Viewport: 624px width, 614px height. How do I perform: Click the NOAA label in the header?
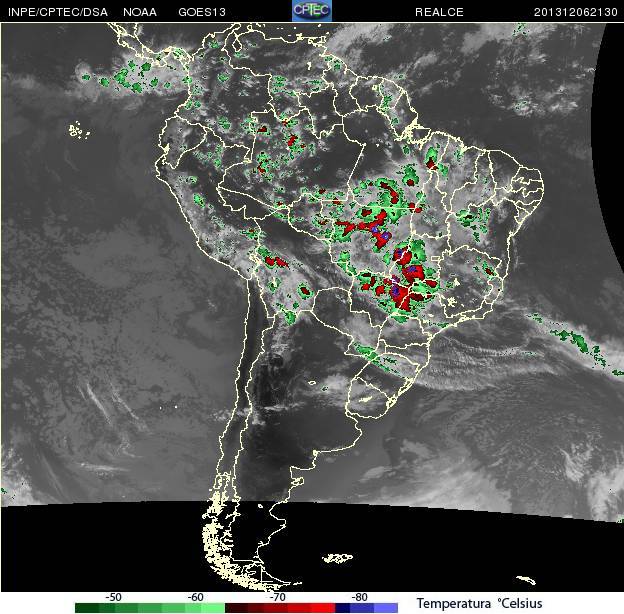[x=140, y=12]
